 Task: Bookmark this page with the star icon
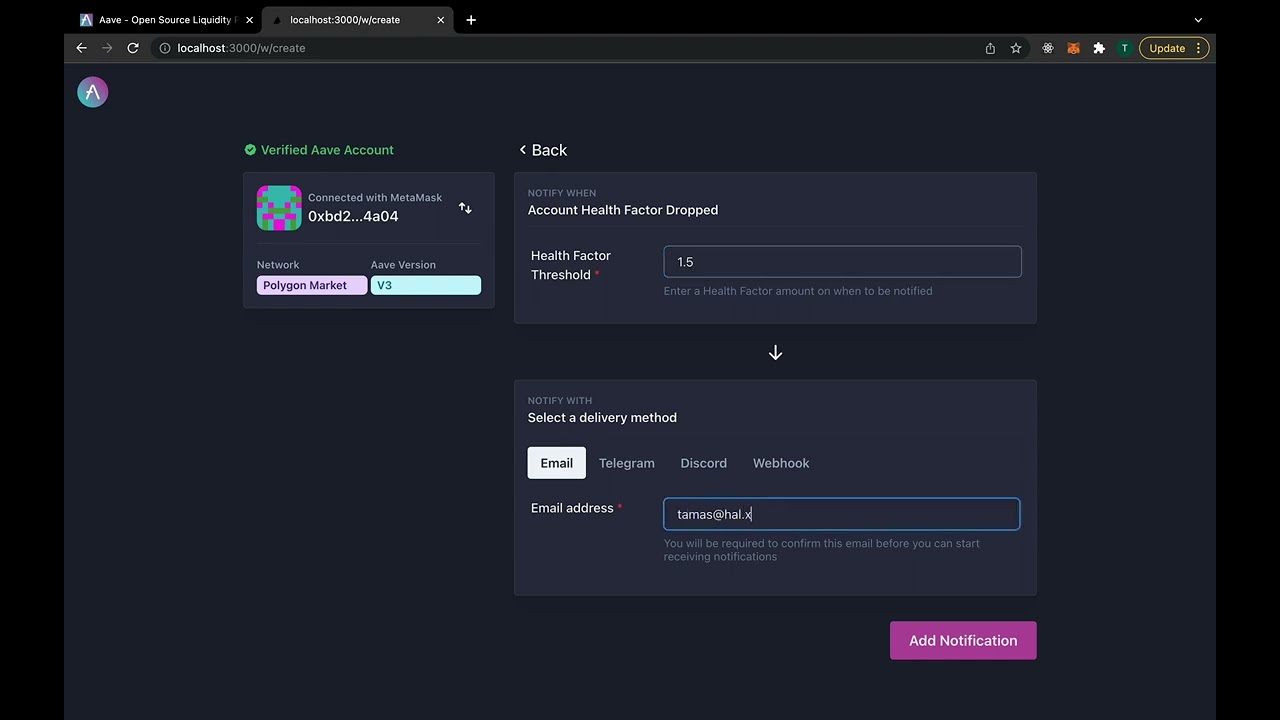(1016, 48)
